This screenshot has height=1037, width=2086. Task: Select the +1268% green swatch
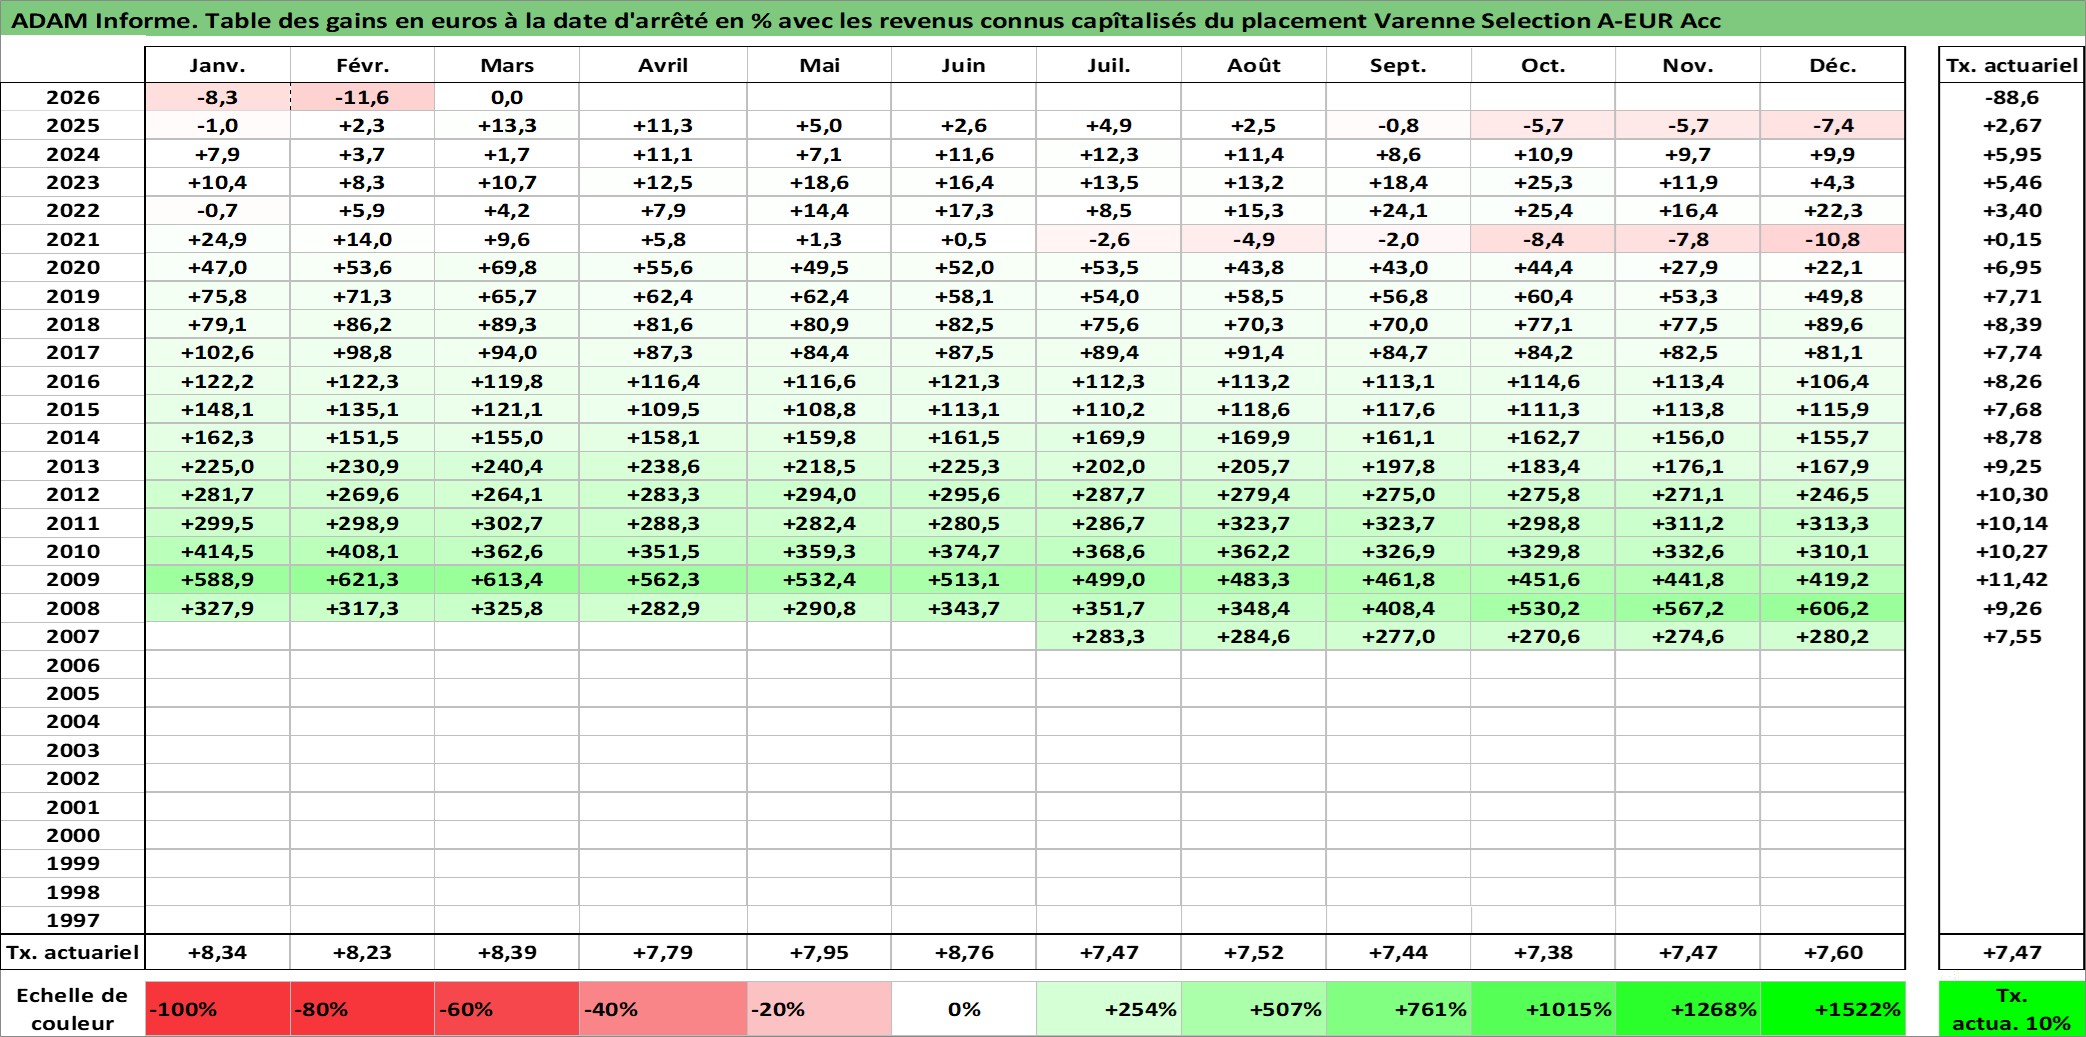(1688, 1009)
